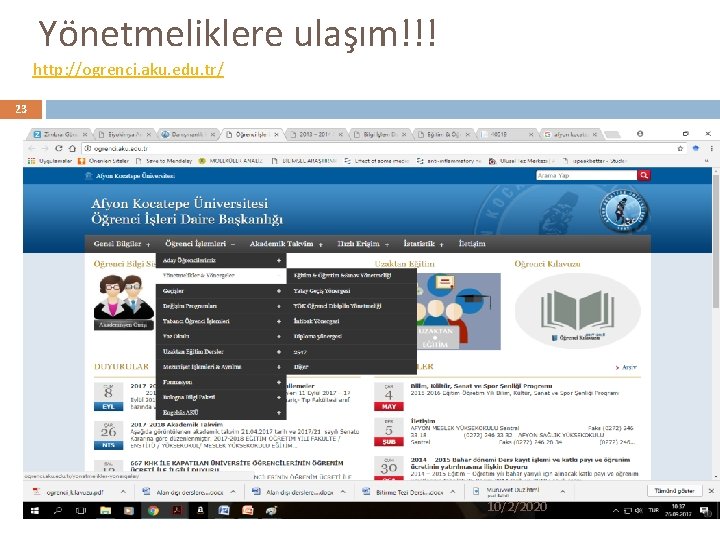Image resolution: width=720 pixels, height=540 pixels.
Task: Open the Uygulamalar apps bookmark
Action: pyautogui.click(x=50, y=161)
